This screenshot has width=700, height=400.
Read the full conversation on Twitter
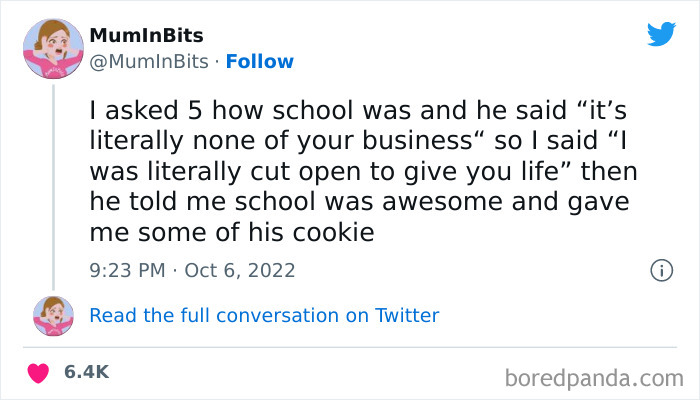pos(264,316)
